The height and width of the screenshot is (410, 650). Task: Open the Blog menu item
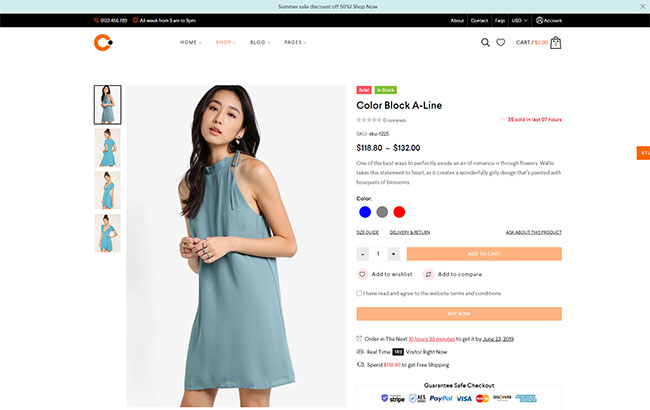(x=260, y=42)
